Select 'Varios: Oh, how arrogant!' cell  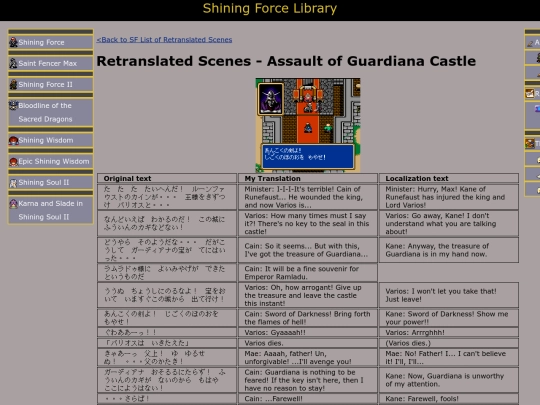308,295
